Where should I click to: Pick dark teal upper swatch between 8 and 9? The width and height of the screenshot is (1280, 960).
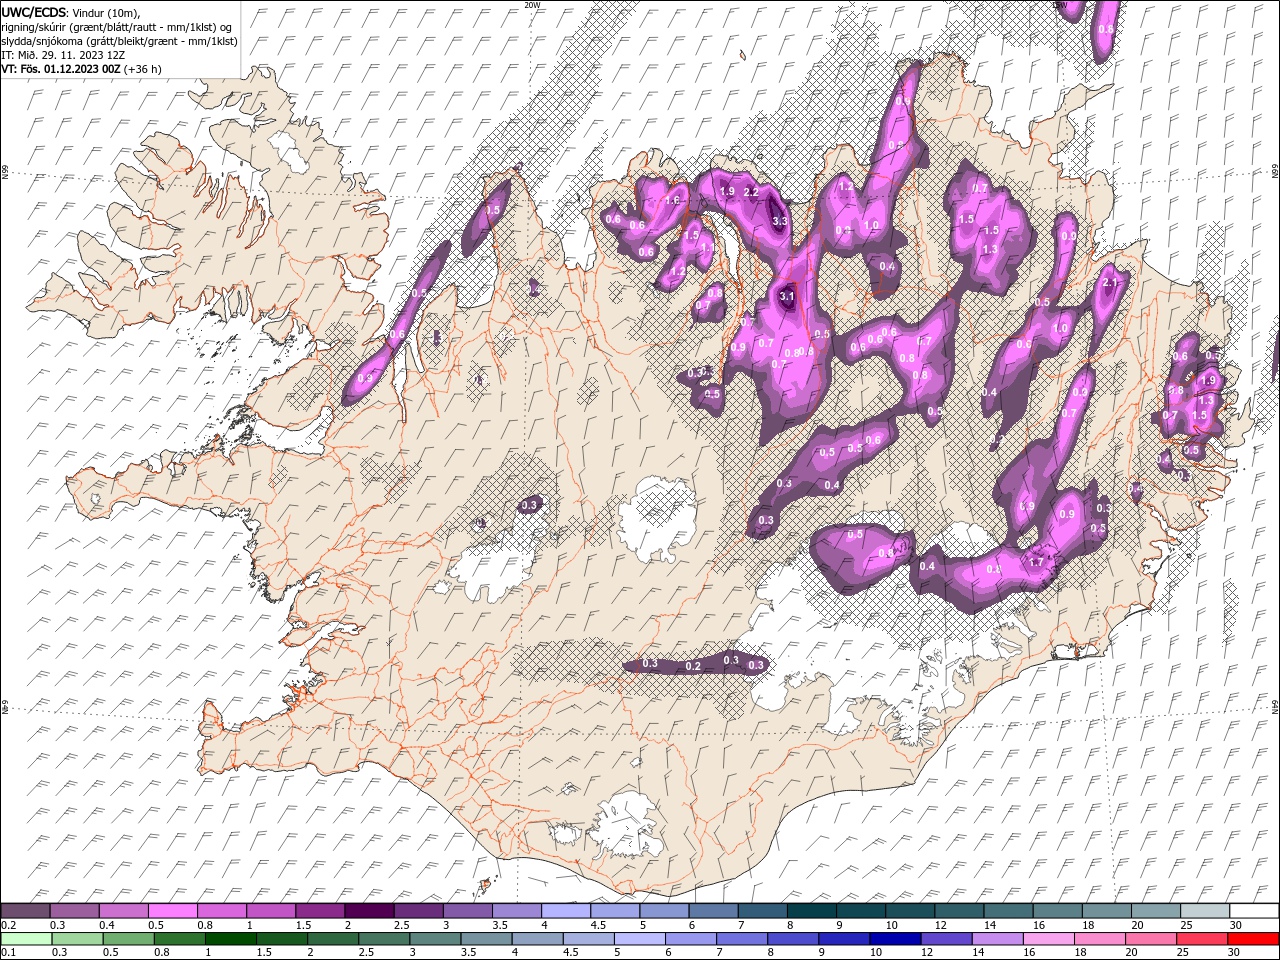coord(811,910)
